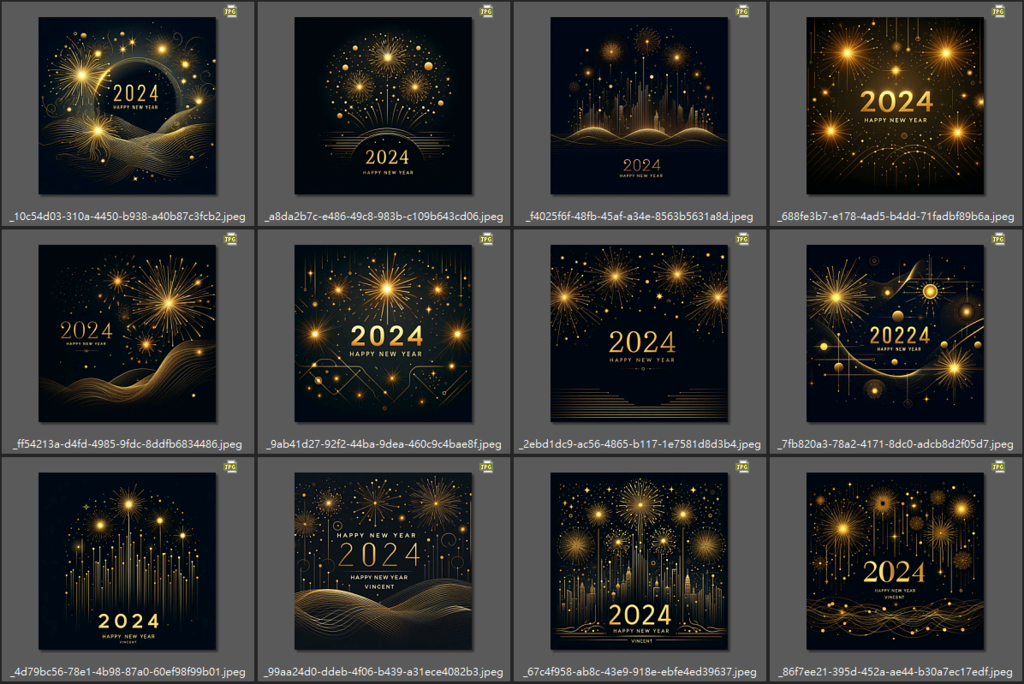Select thumbnail _9ab41d27-92f2-44ba-9dea-460c9c4bae8f.jpeg

(x=383, y=334)
